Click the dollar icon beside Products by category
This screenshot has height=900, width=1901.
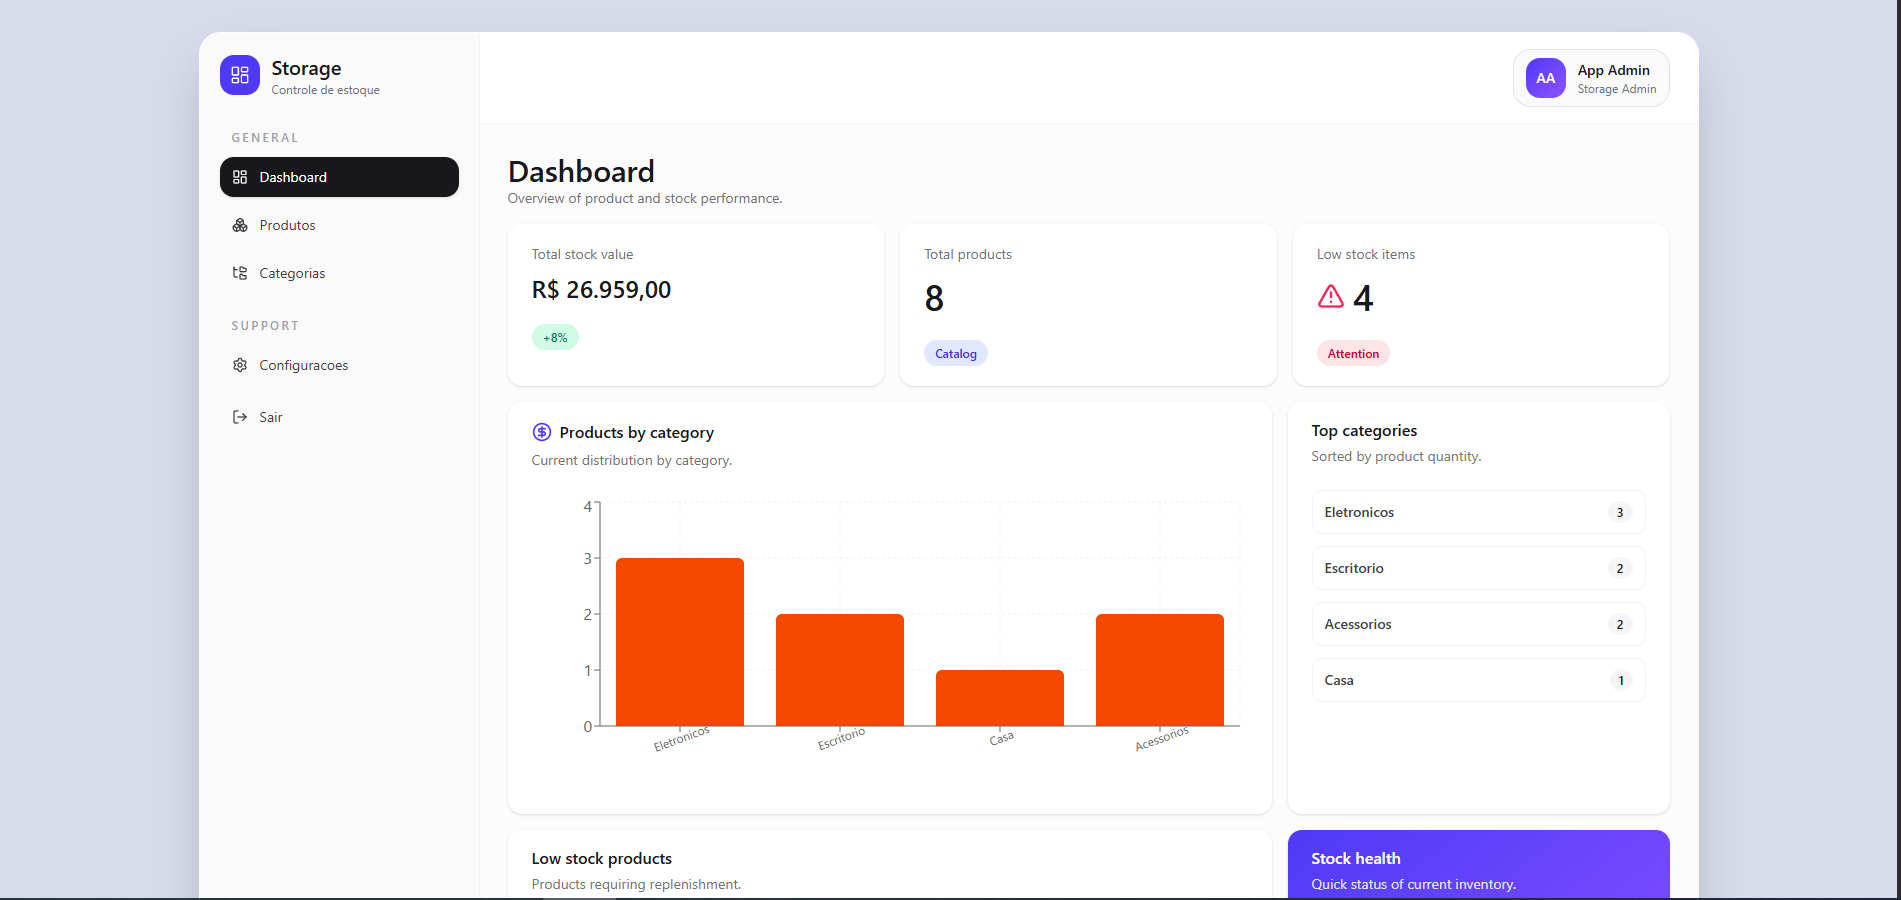click(x=542, y=432)
